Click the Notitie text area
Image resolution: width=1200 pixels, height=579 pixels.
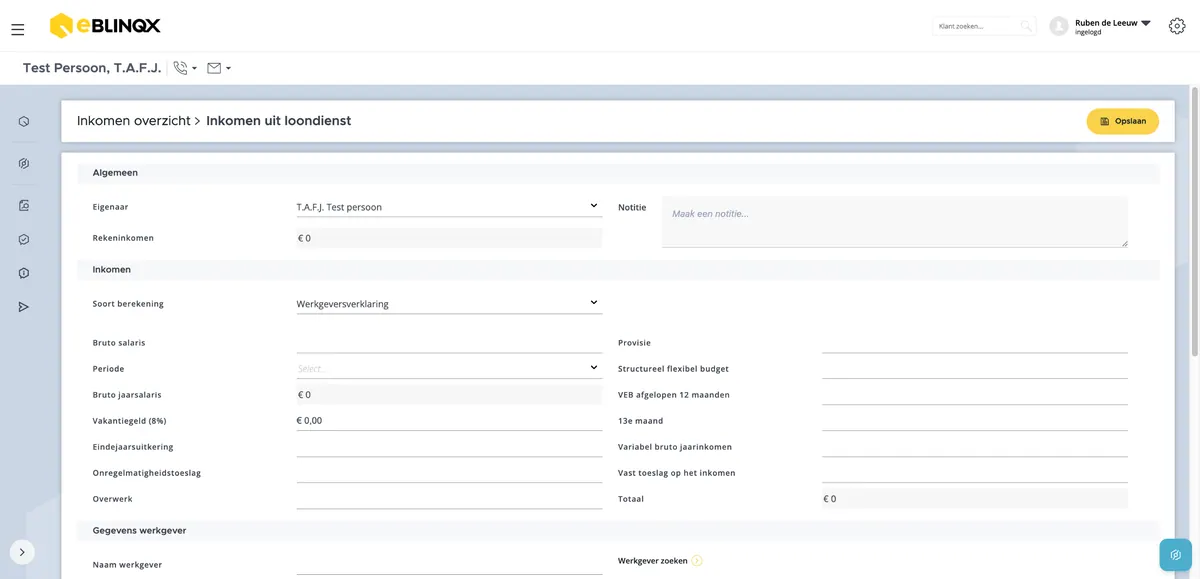click(895, 221)
